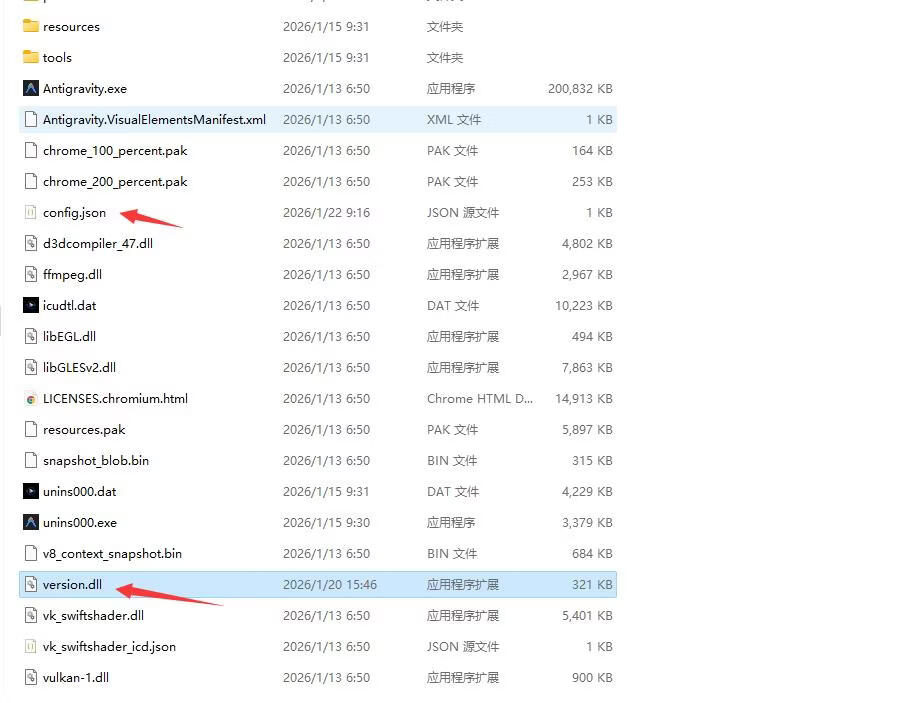Click the chrome_100_percent.pak file name
The image size is (911, 703).
pos(115,151)
